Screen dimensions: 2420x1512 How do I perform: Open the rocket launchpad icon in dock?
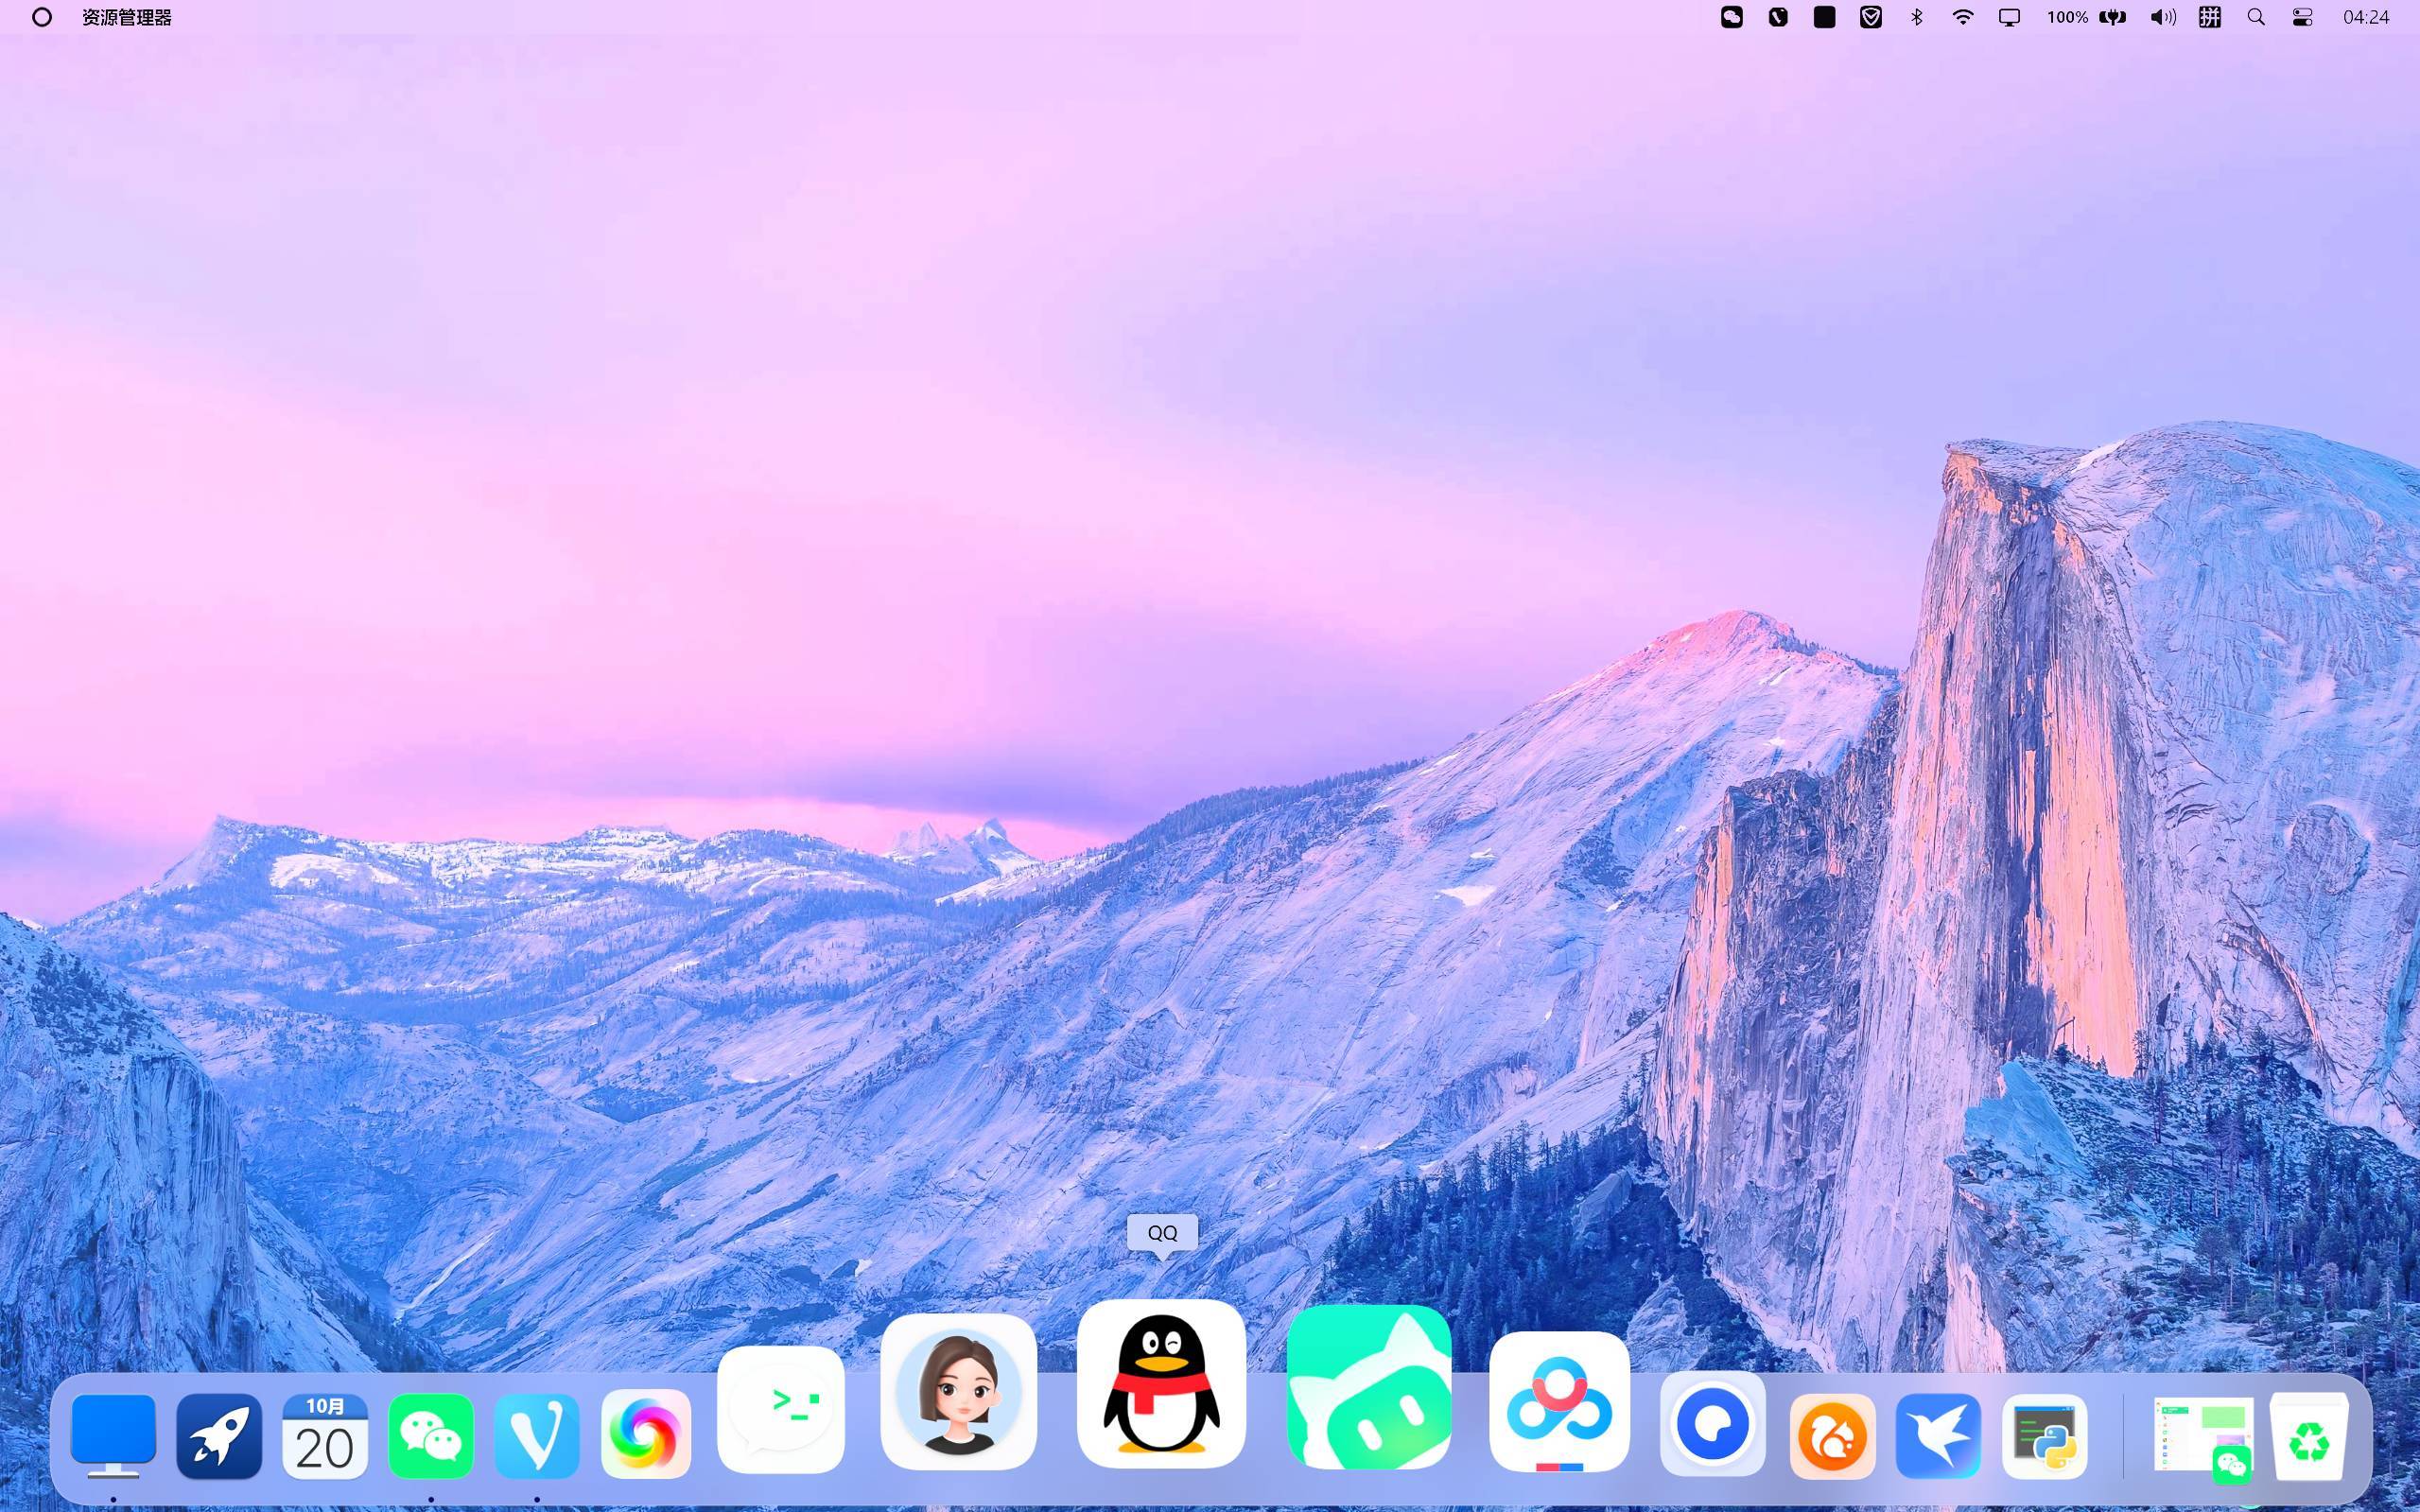pyautogui.click(x=219, y=1436)
